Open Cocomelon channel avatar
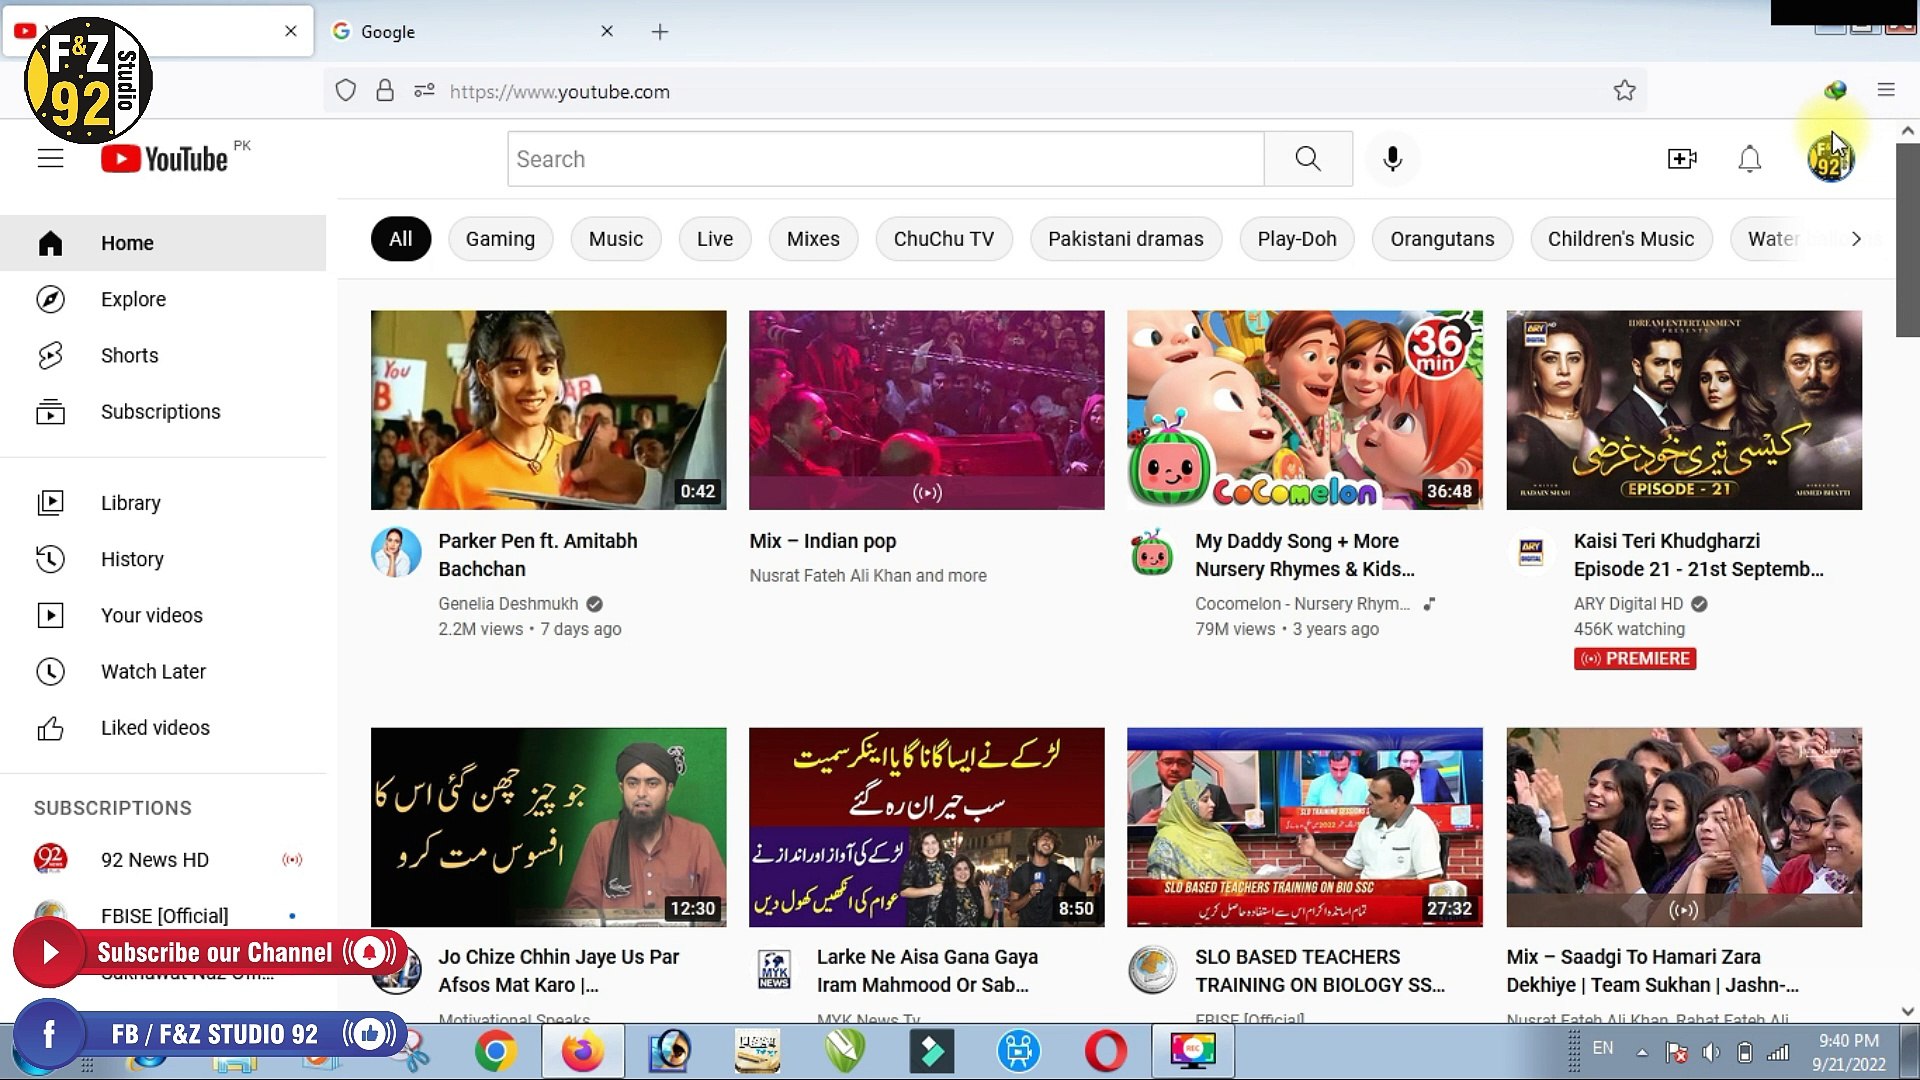This screenshot has width=1920, height=1080. 1152,552
